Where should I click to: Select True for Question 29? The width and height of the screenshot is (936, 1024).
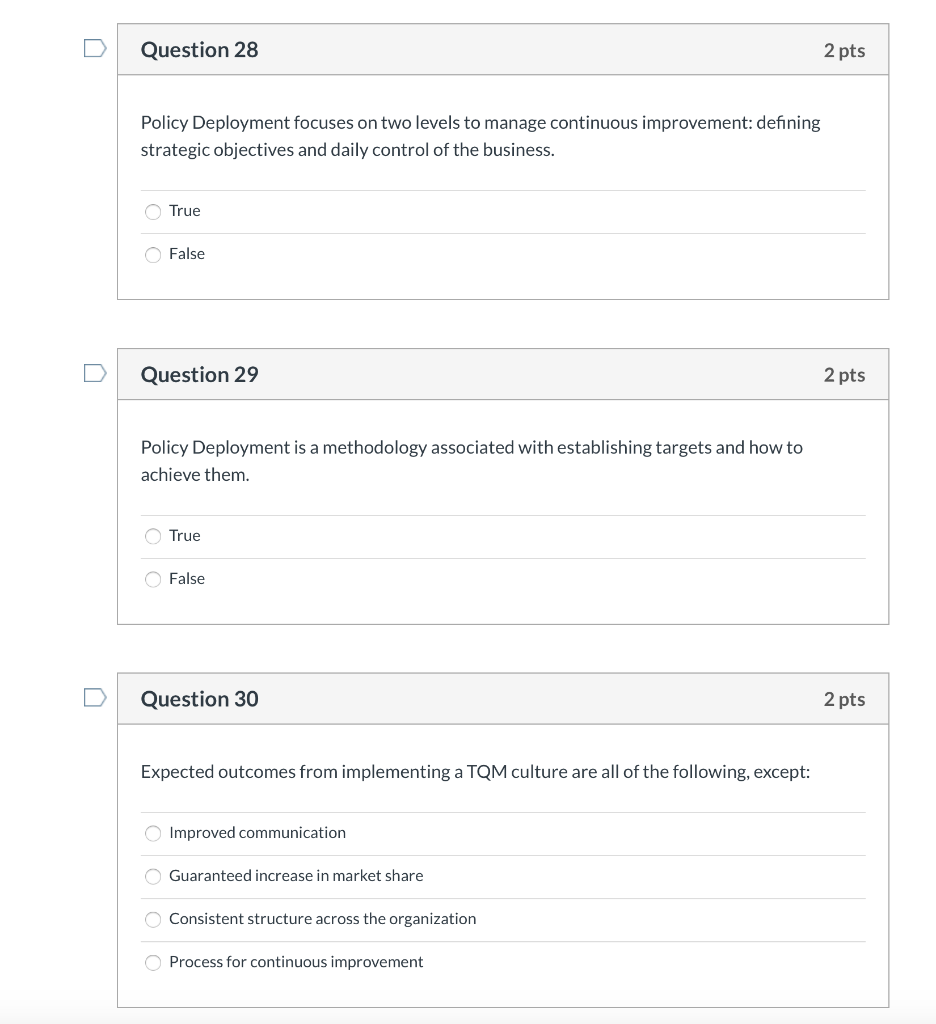[x=153, y=536]
